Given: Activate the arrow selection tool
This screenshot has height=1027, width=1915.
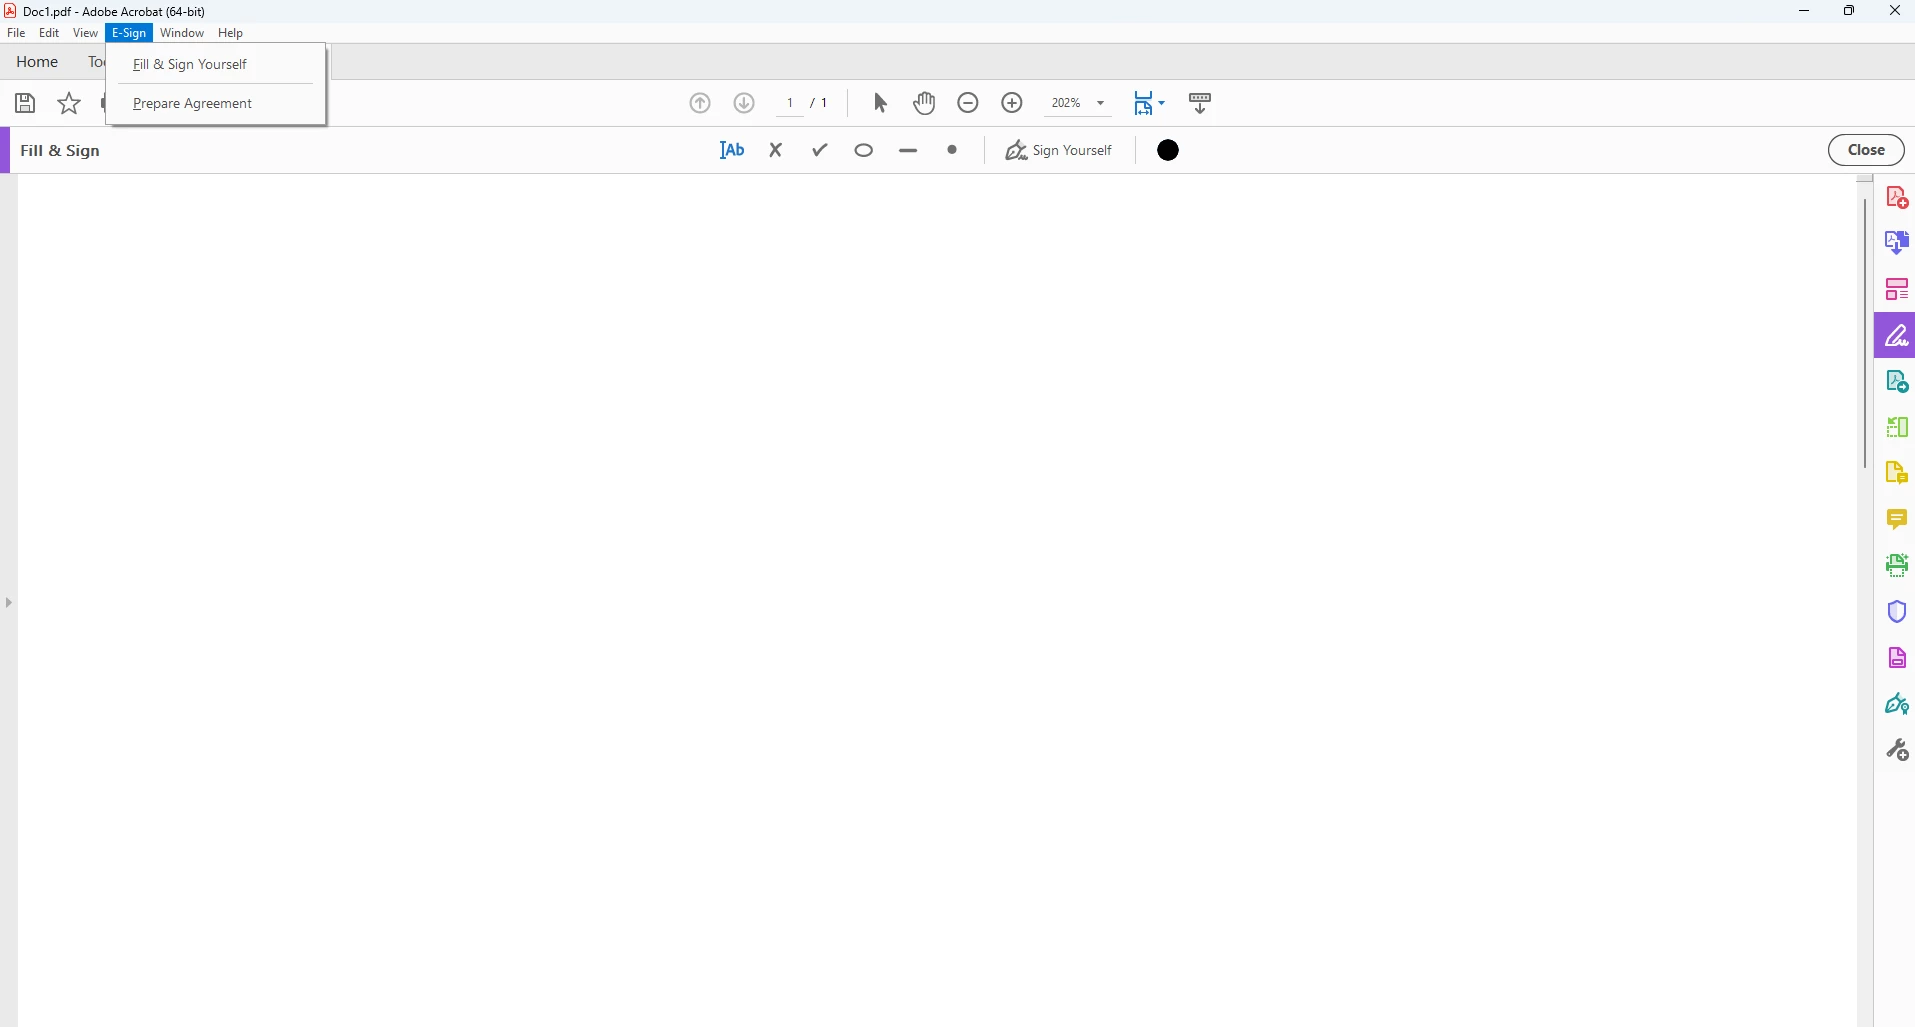Looking at the screenshot, I should coord(880,103).
